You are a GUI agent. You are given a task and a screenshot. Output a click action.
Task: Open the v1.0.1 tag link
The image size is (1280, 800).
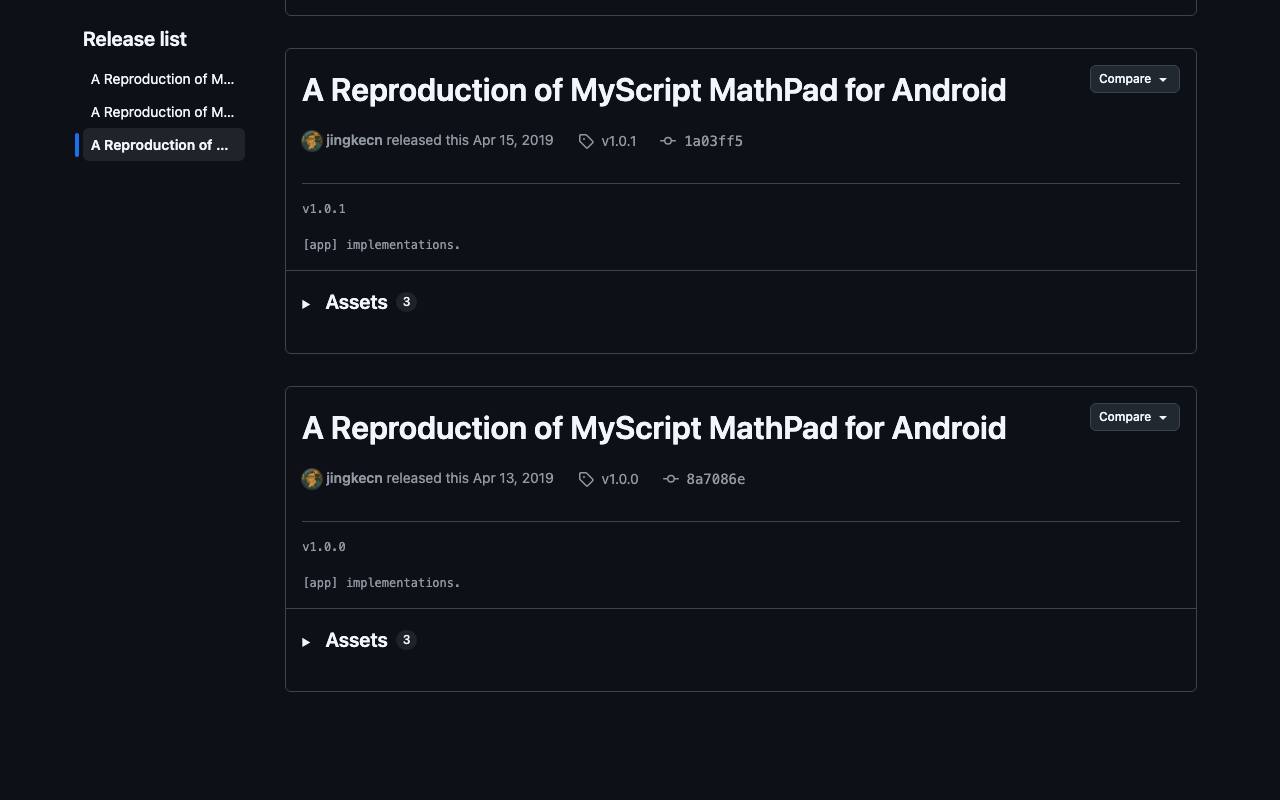[619, 141]
